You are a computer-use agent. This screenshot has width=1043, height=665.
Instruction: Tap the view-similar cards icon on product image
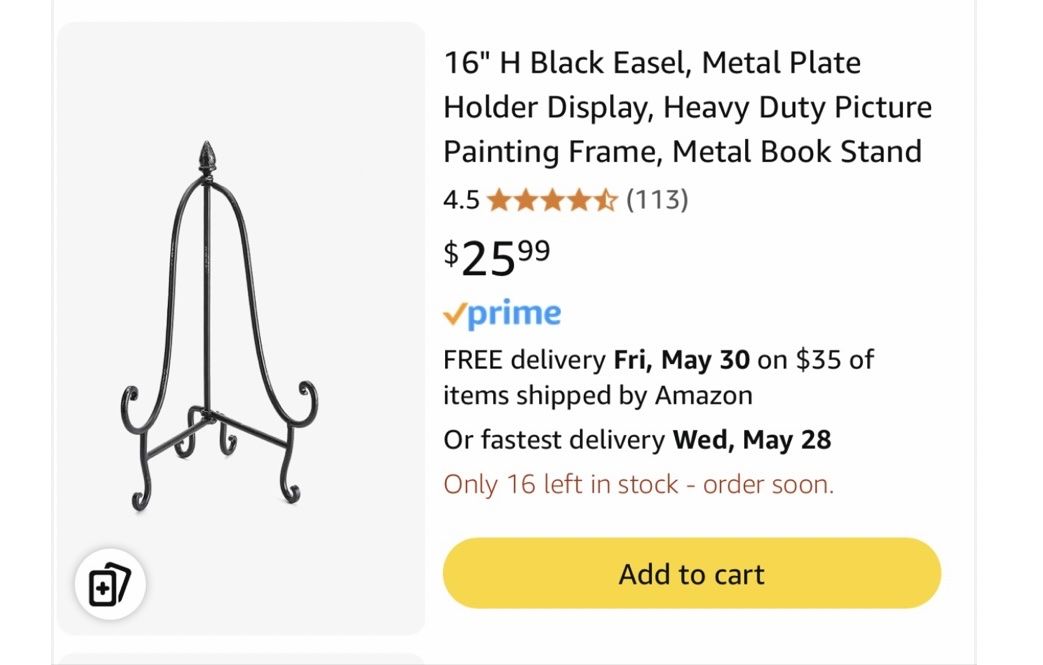[x=110, y=585]
